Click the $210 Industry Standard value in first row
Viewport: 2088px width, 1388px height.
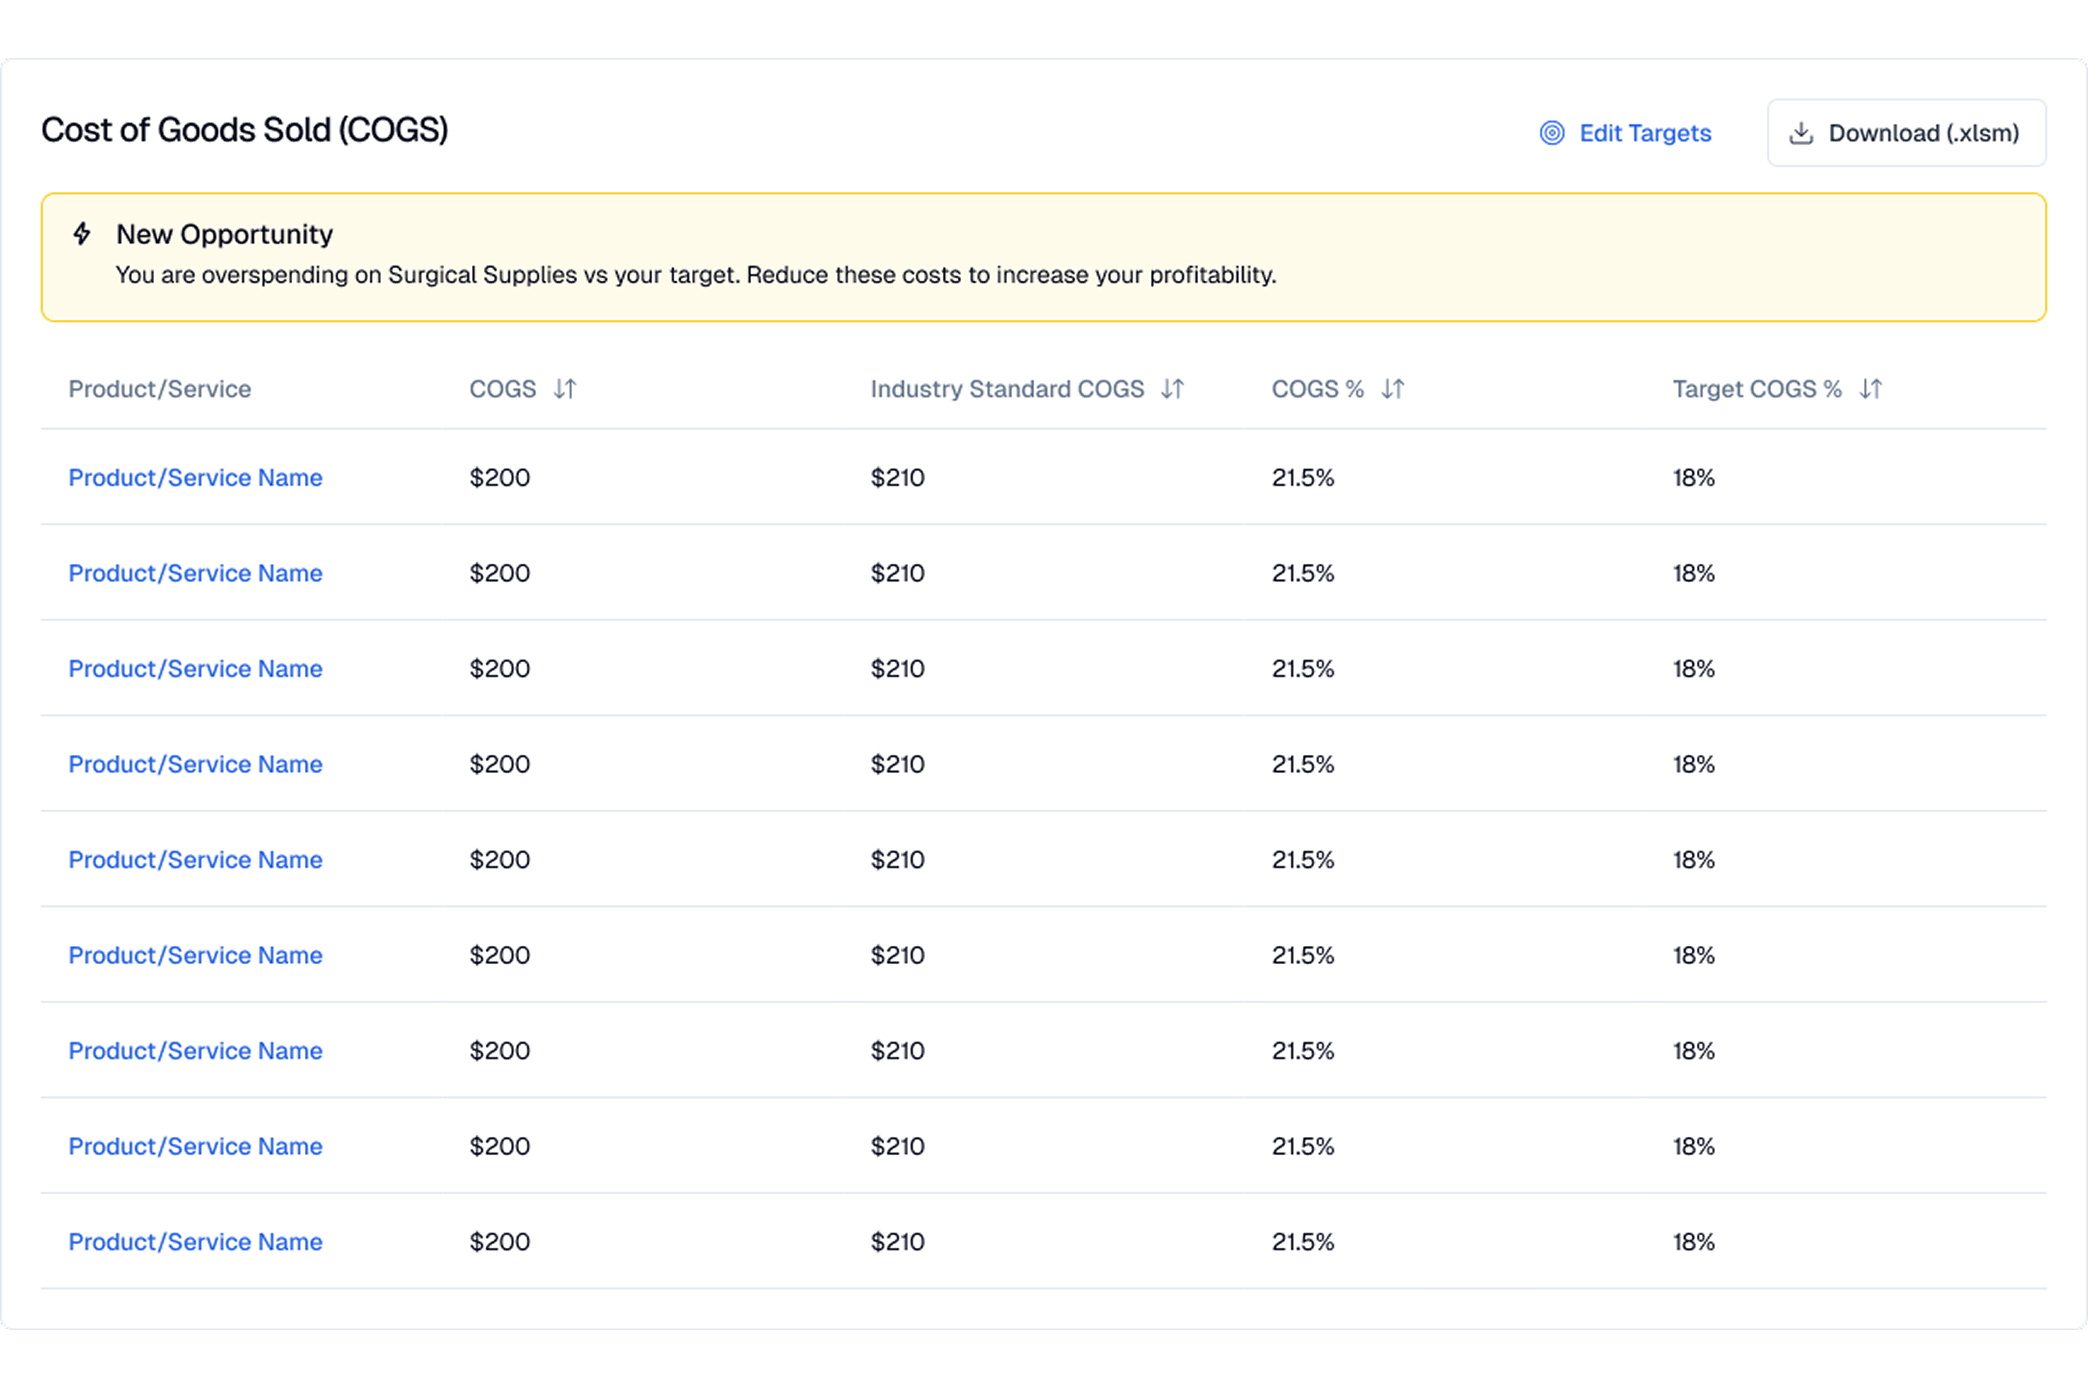[x=897, y=477]
